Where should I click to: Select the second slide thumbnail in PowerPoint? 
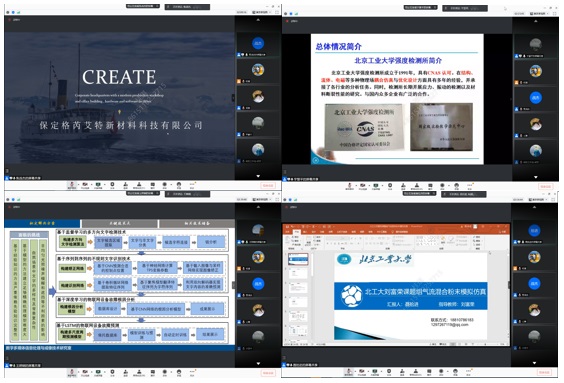coord(299,273)
